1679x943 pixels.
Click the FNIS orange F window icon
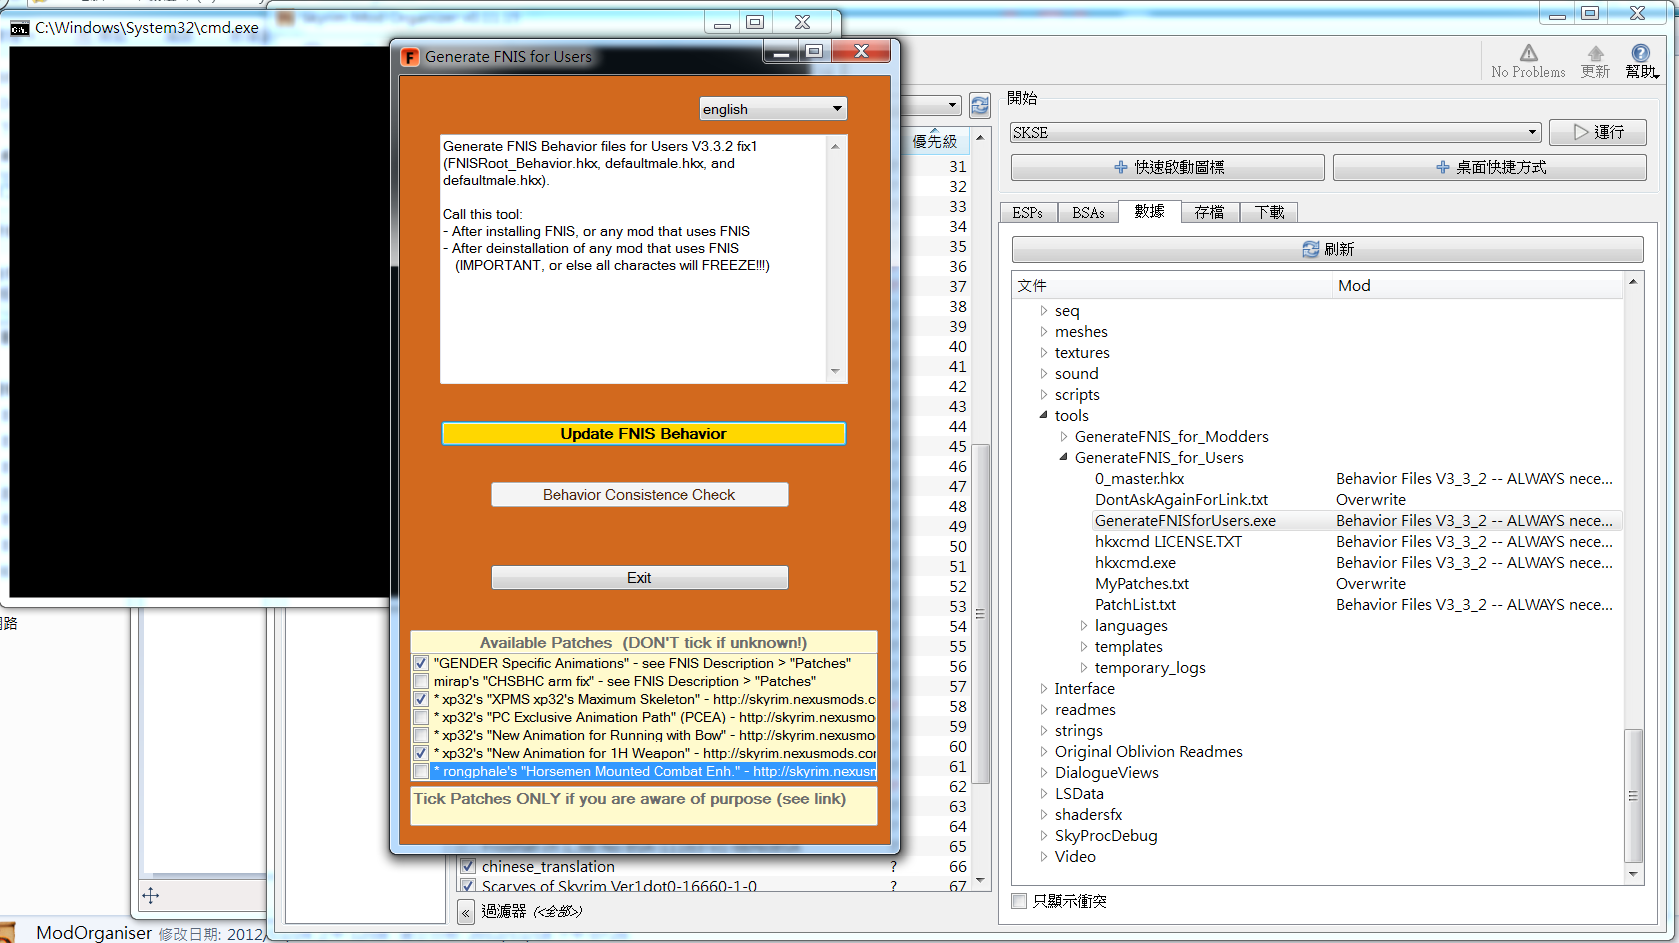click(410, 57)
